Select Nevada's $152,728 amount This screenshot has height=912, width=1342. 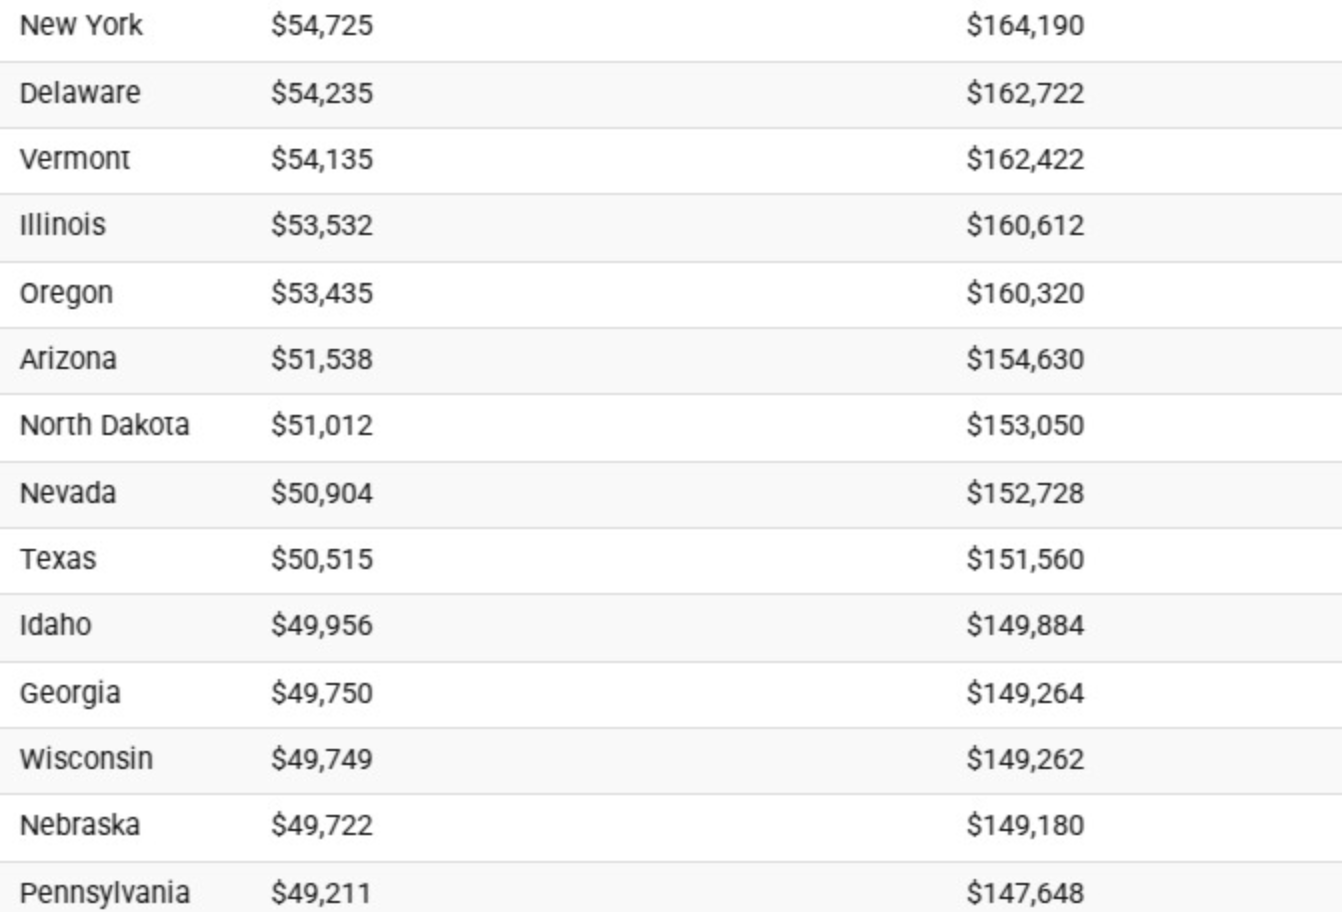tap(1024, 493)
